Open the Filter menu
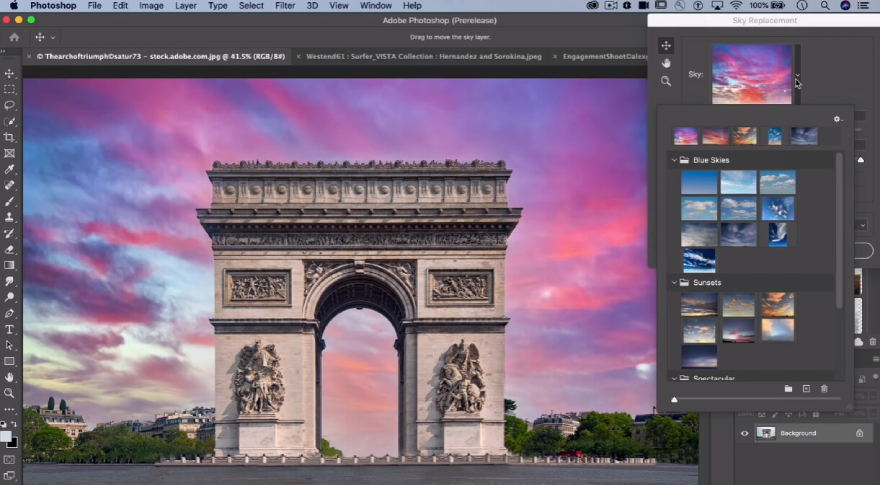 [285, 6]
